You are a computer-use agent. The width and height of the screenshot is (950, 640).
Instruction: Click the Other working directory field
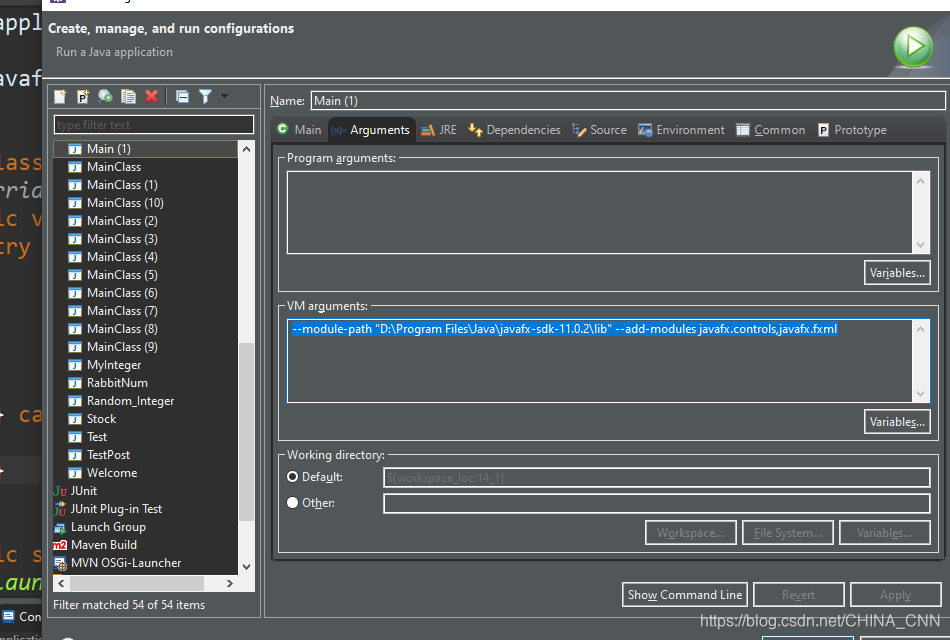click(657, 503)
